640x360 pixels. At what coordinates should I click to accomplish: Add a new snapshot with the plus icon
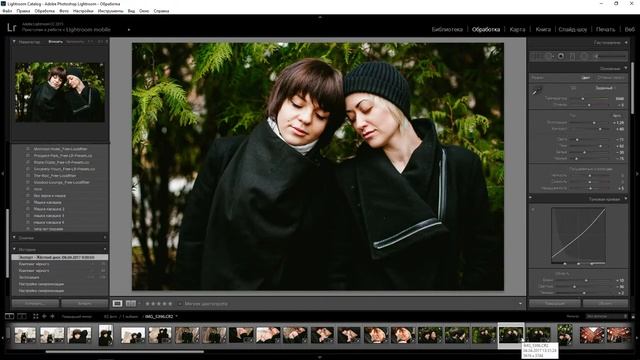tap(105, 238)
